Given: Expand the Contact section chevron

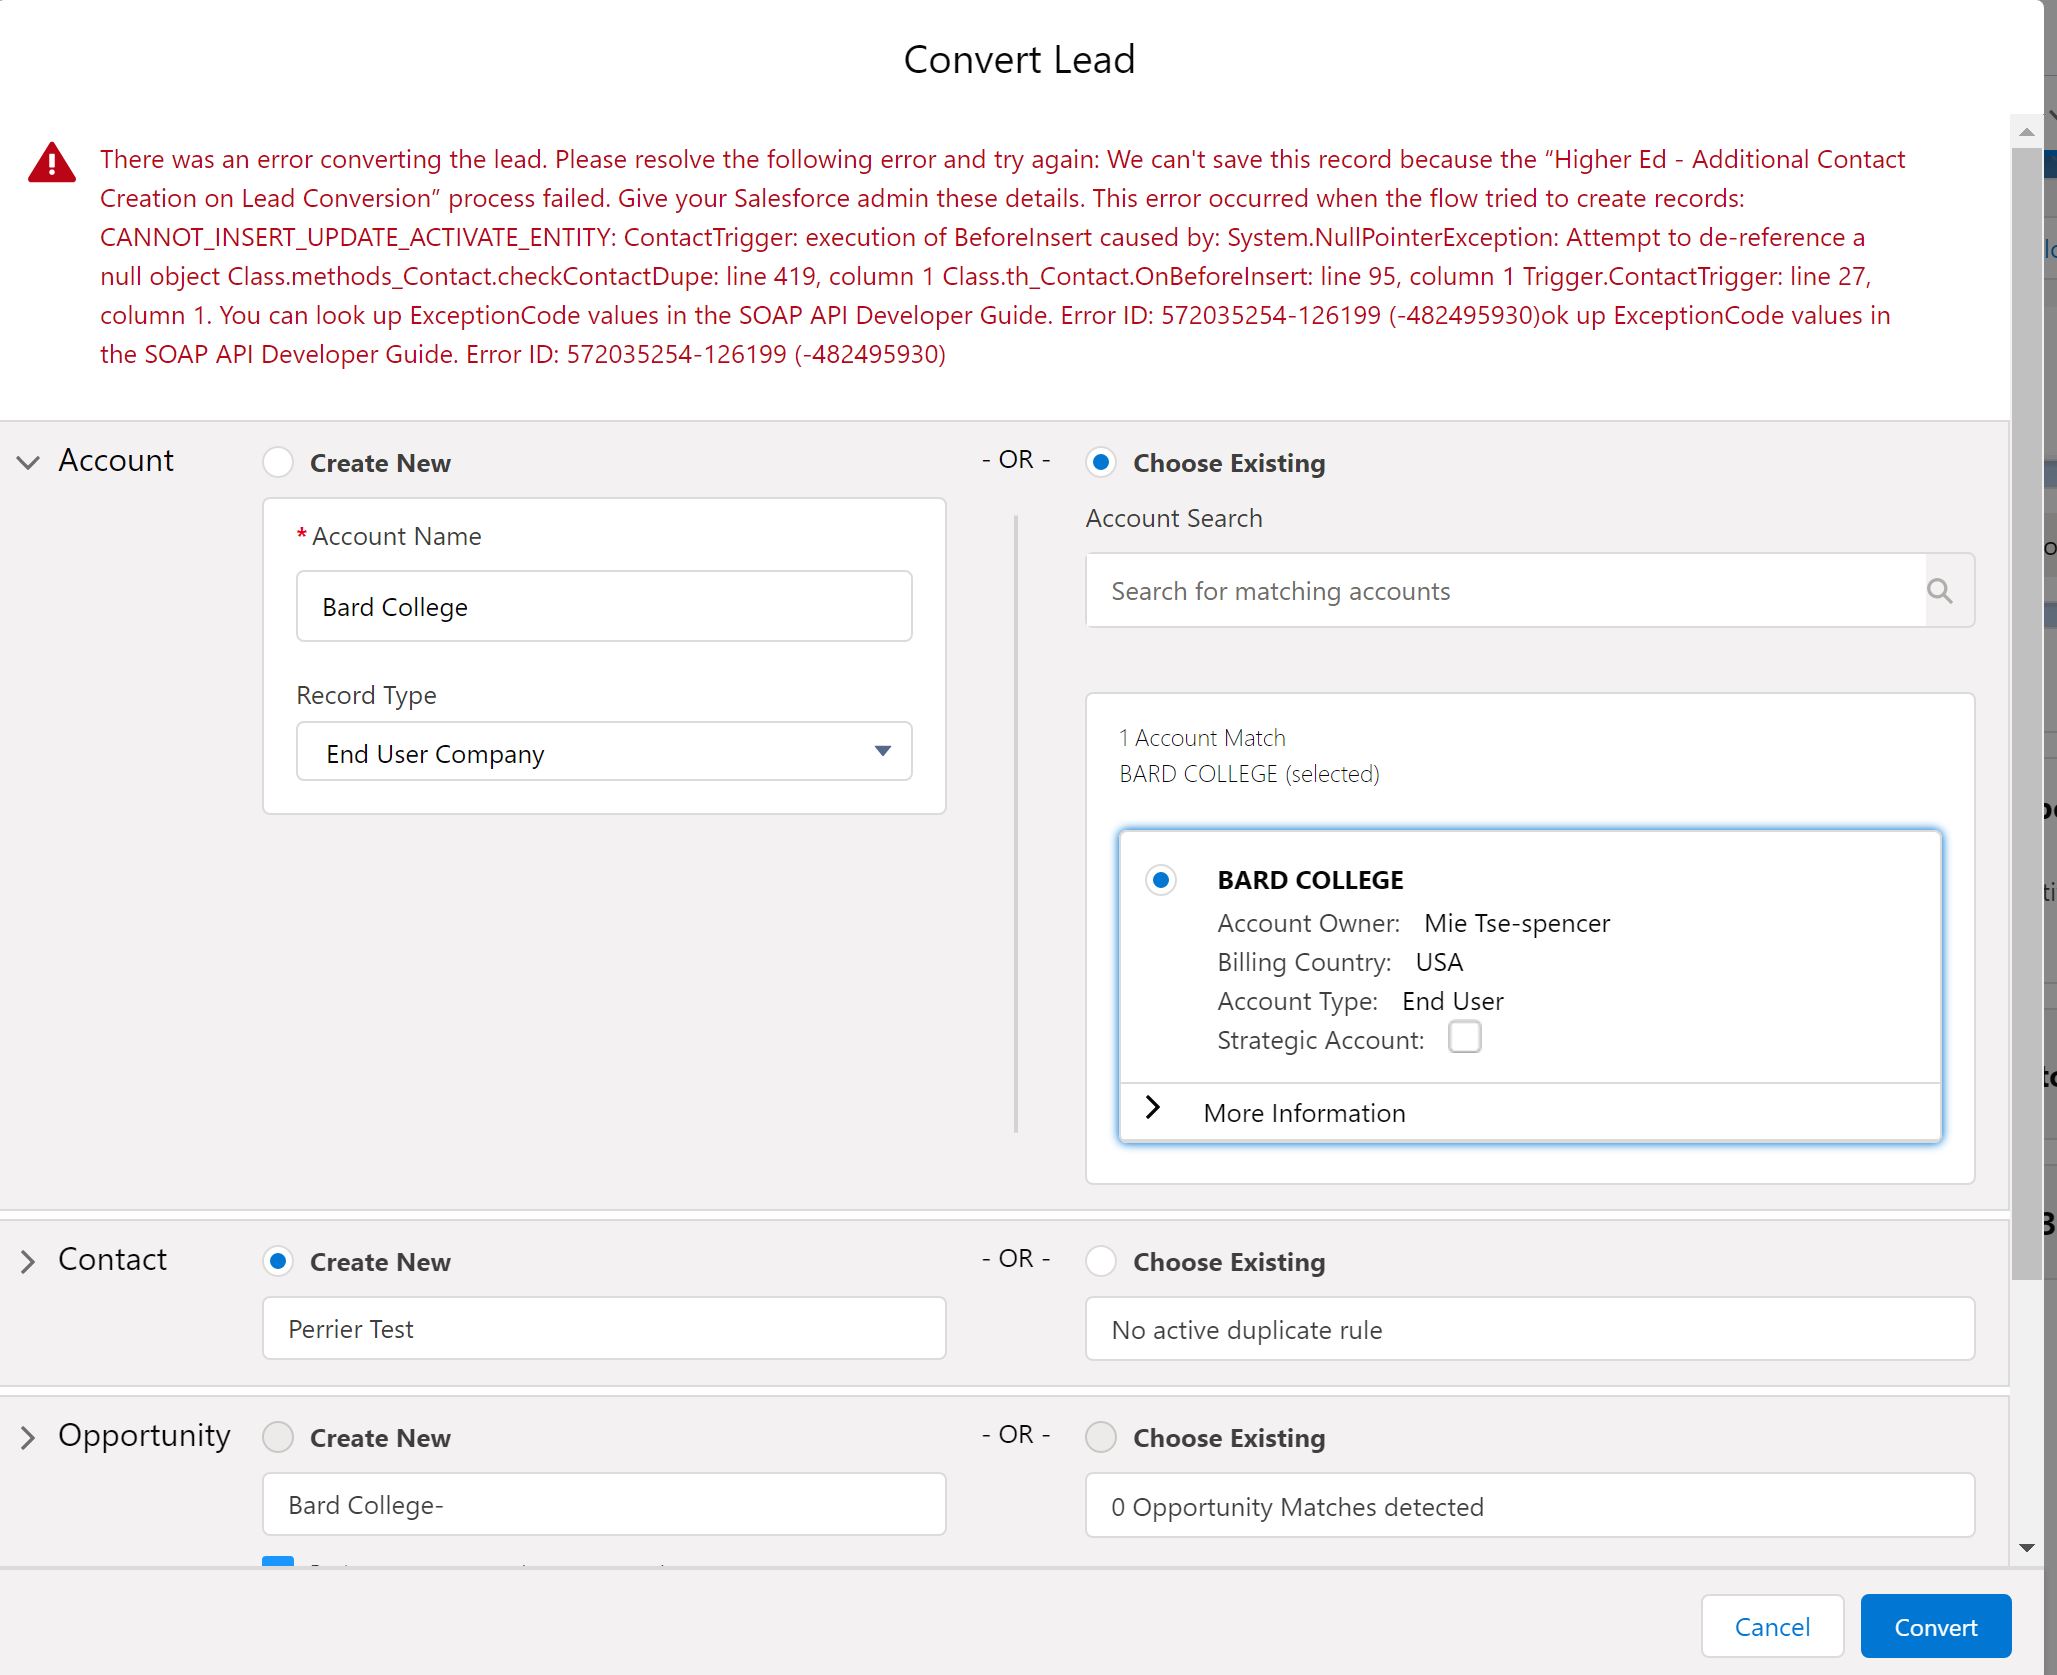Looking at the screenshot, I should [x=28, y=1261].
